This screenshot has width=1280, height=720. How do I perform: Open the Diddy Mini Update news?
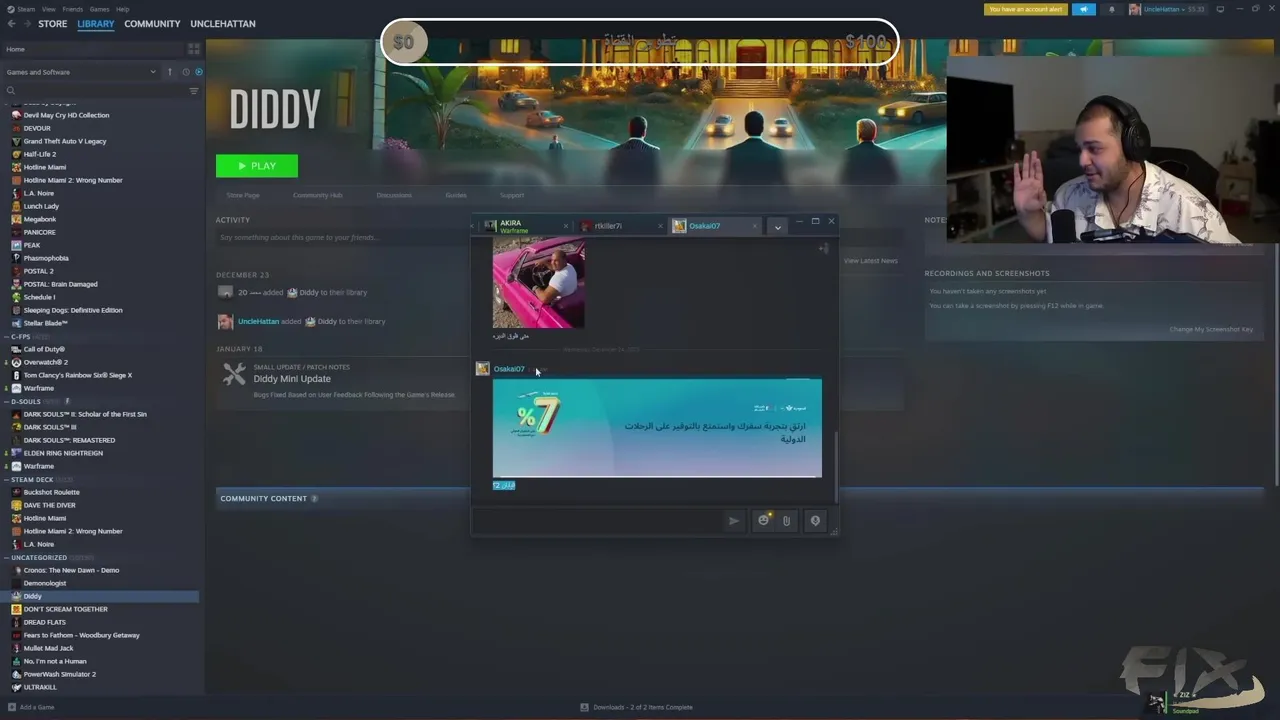coord(292,379)
